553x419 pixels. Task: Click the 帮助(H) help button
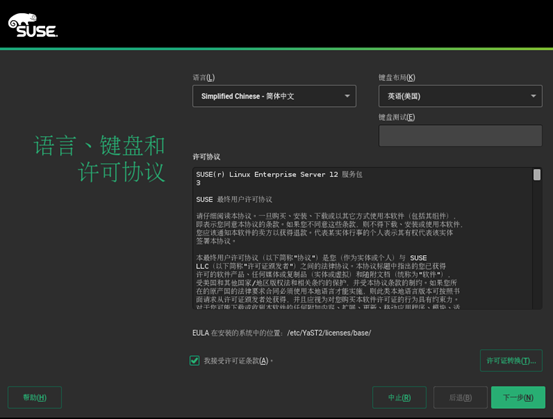pyautogui.click(x=35, y=397)
